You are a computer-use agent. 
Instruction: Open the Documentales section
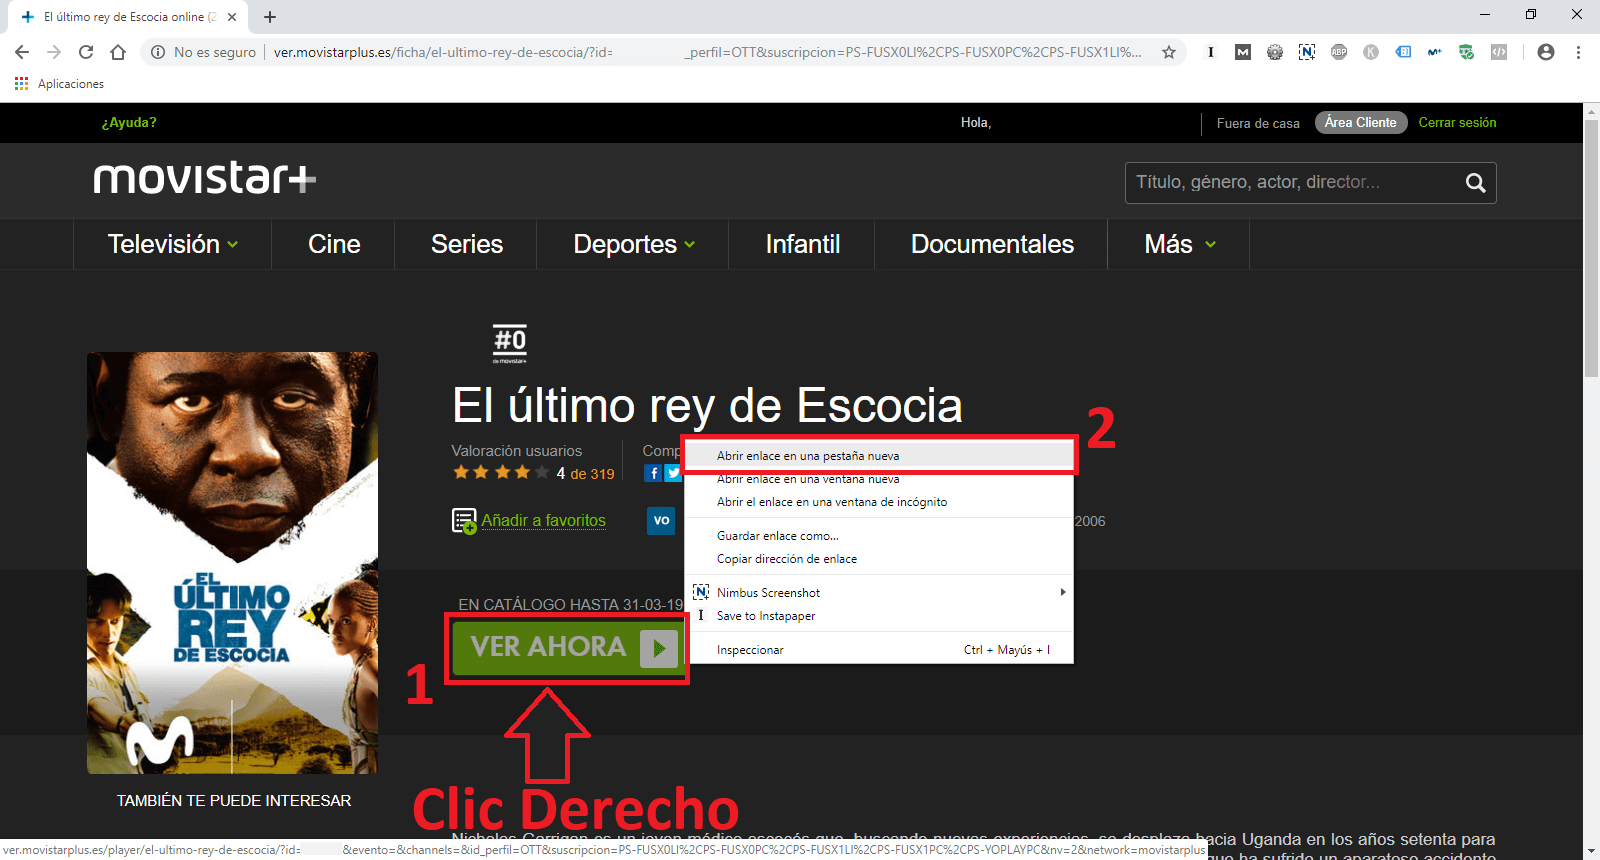tap(992, 244)
